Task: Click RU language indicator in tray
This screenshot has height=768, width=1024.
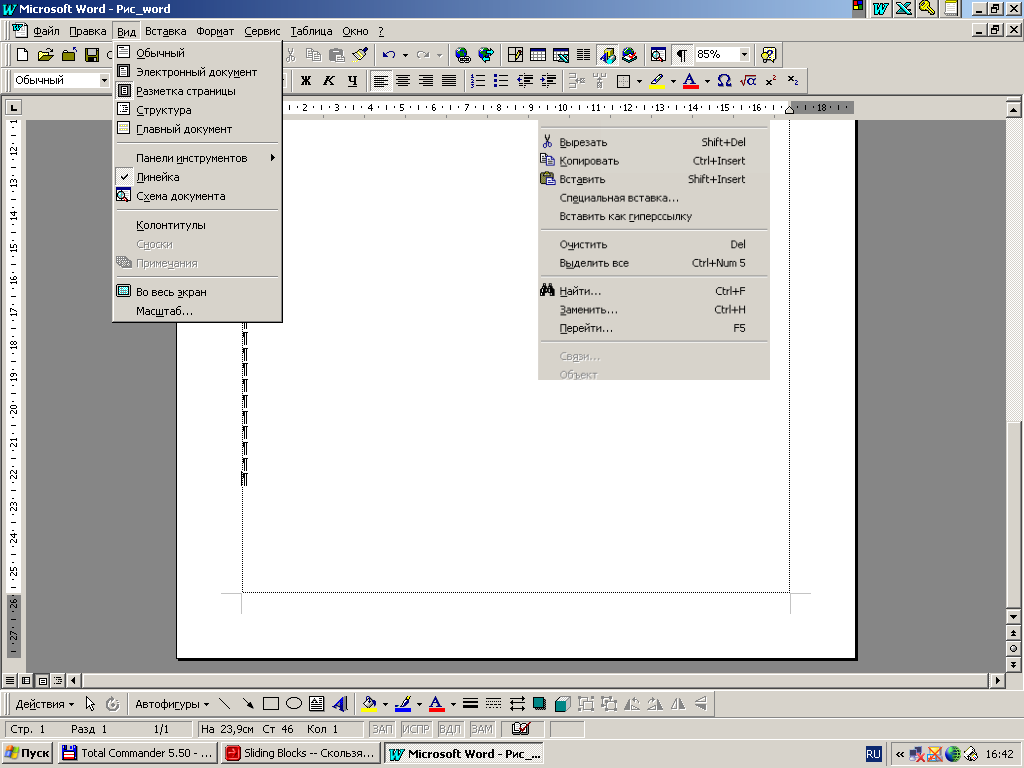Action: [x=873, y=754]
